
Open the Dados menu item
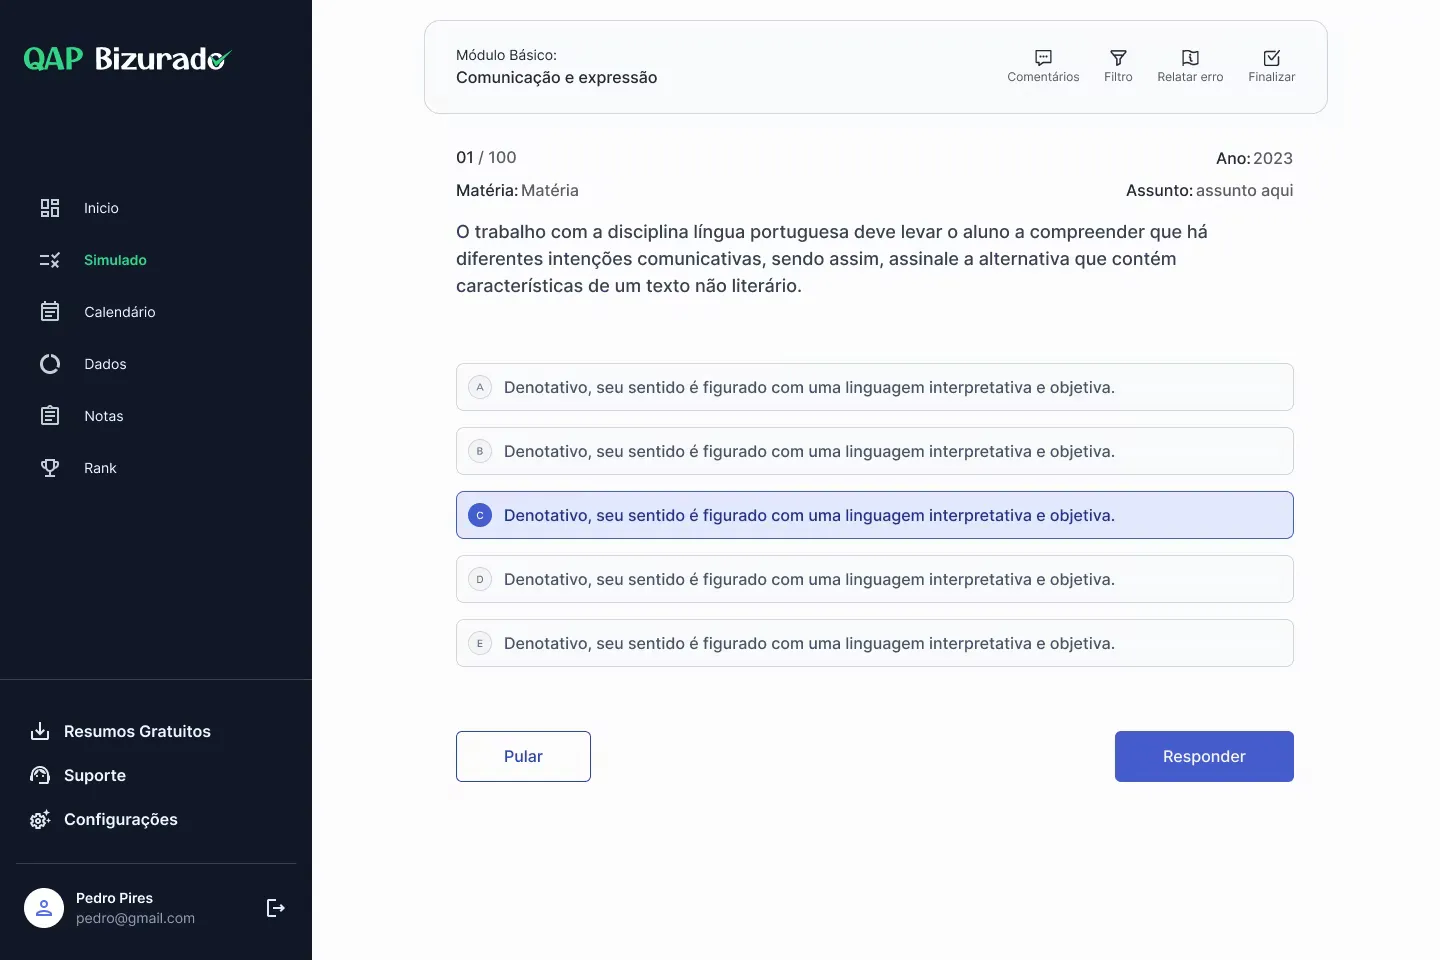(x=105, y=364)
